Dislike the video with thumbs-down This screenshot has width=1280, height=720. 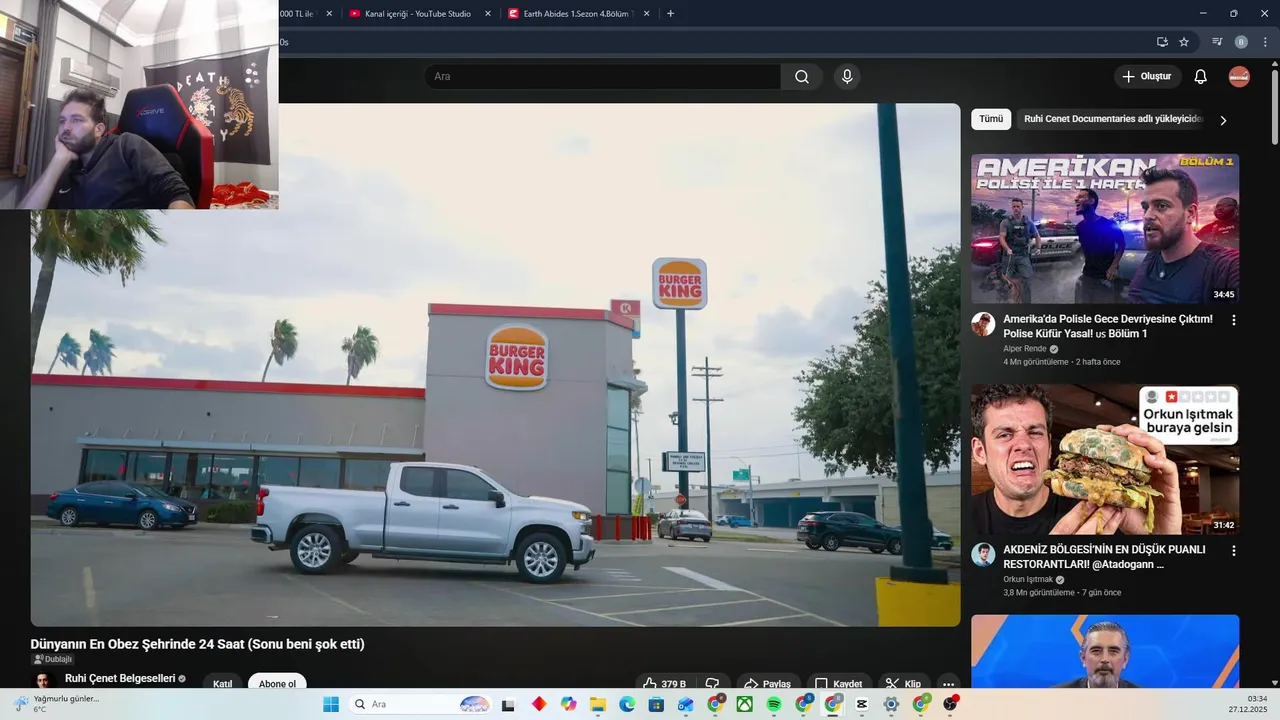(712, 684)
